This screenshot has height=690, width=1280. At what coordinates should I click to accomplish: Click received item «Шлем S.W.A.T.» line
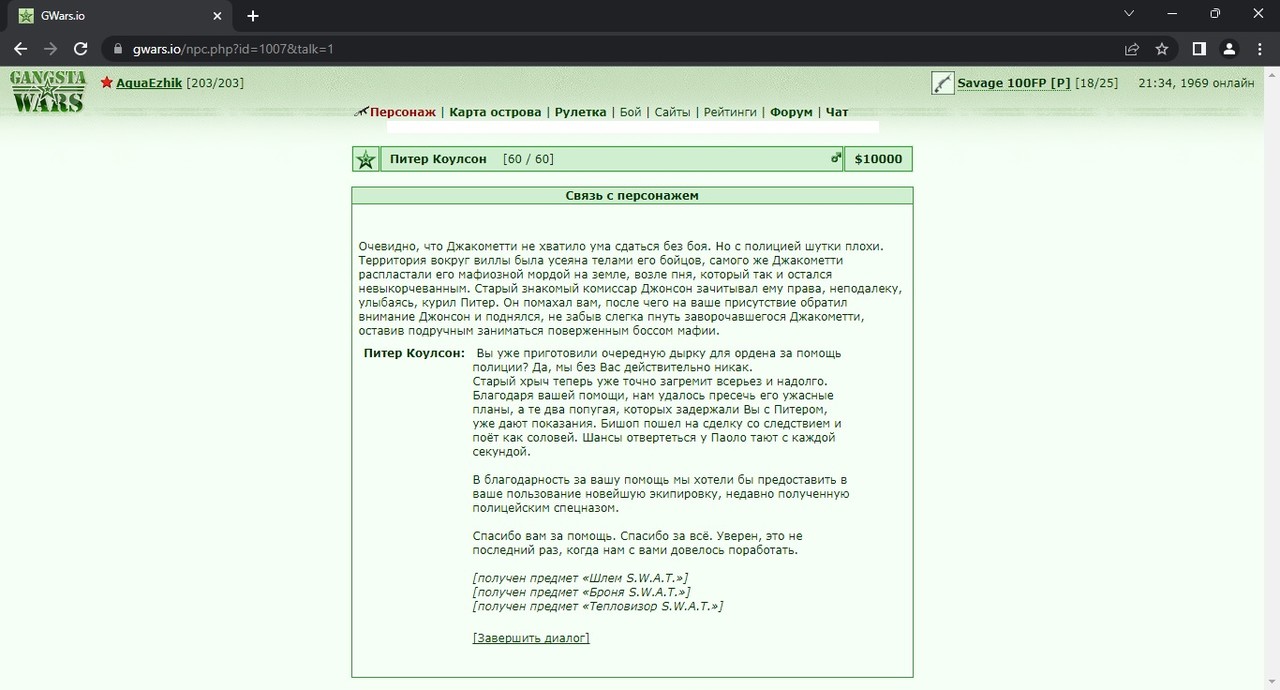580,578
